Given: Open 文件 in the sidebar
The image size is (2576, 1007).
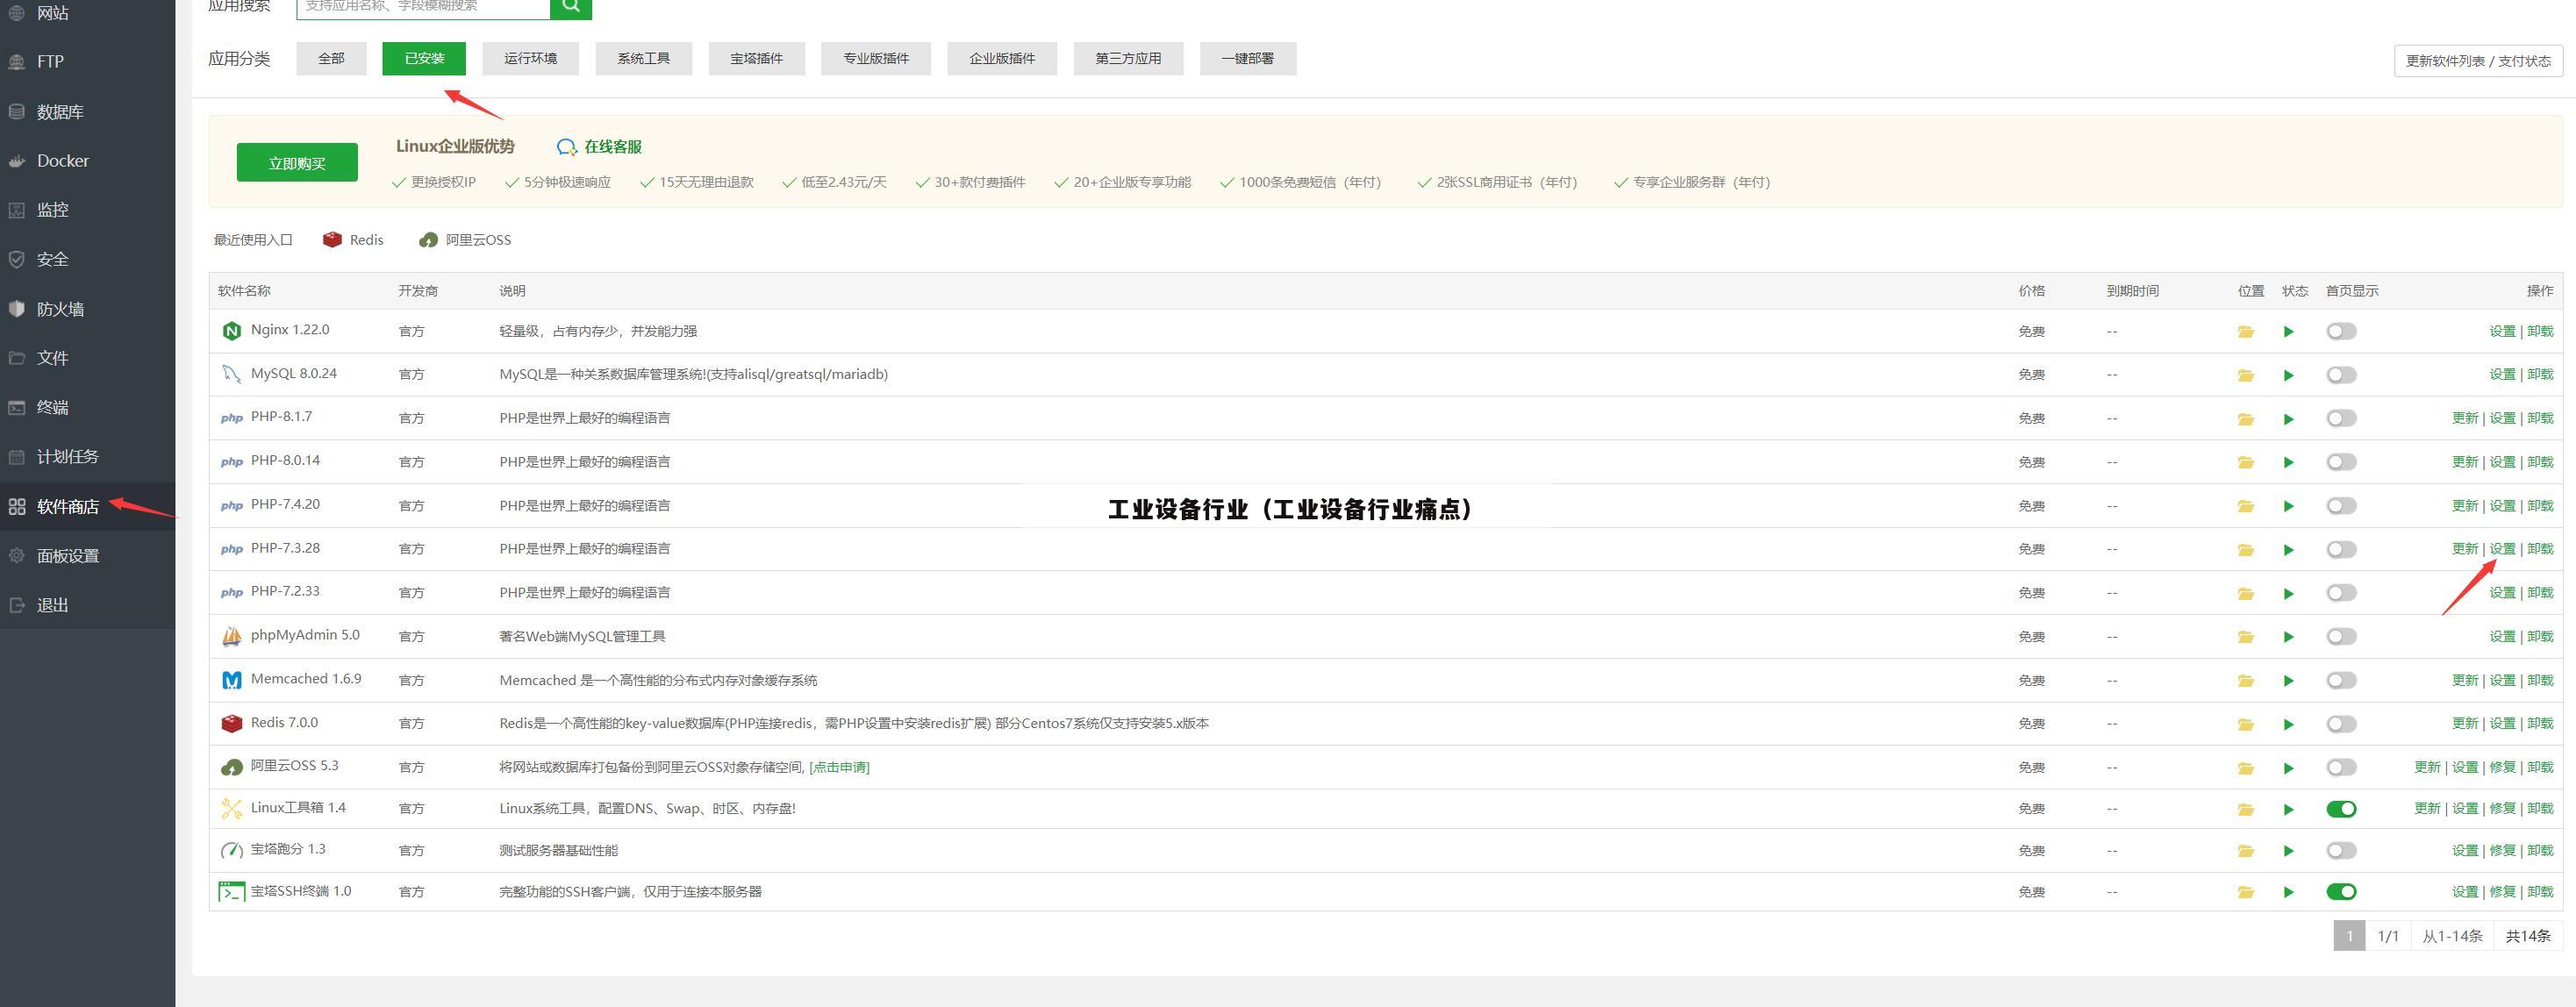Looking at the screenshot, I should pos(52,358).
